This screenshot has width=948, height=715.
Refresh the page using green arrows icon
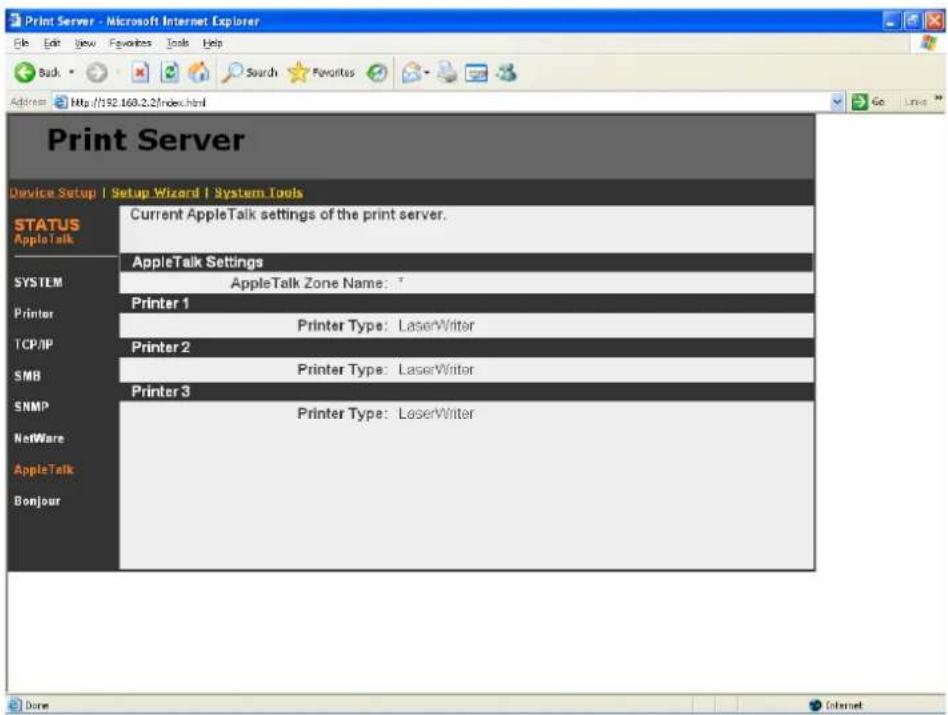coord(170,73)
